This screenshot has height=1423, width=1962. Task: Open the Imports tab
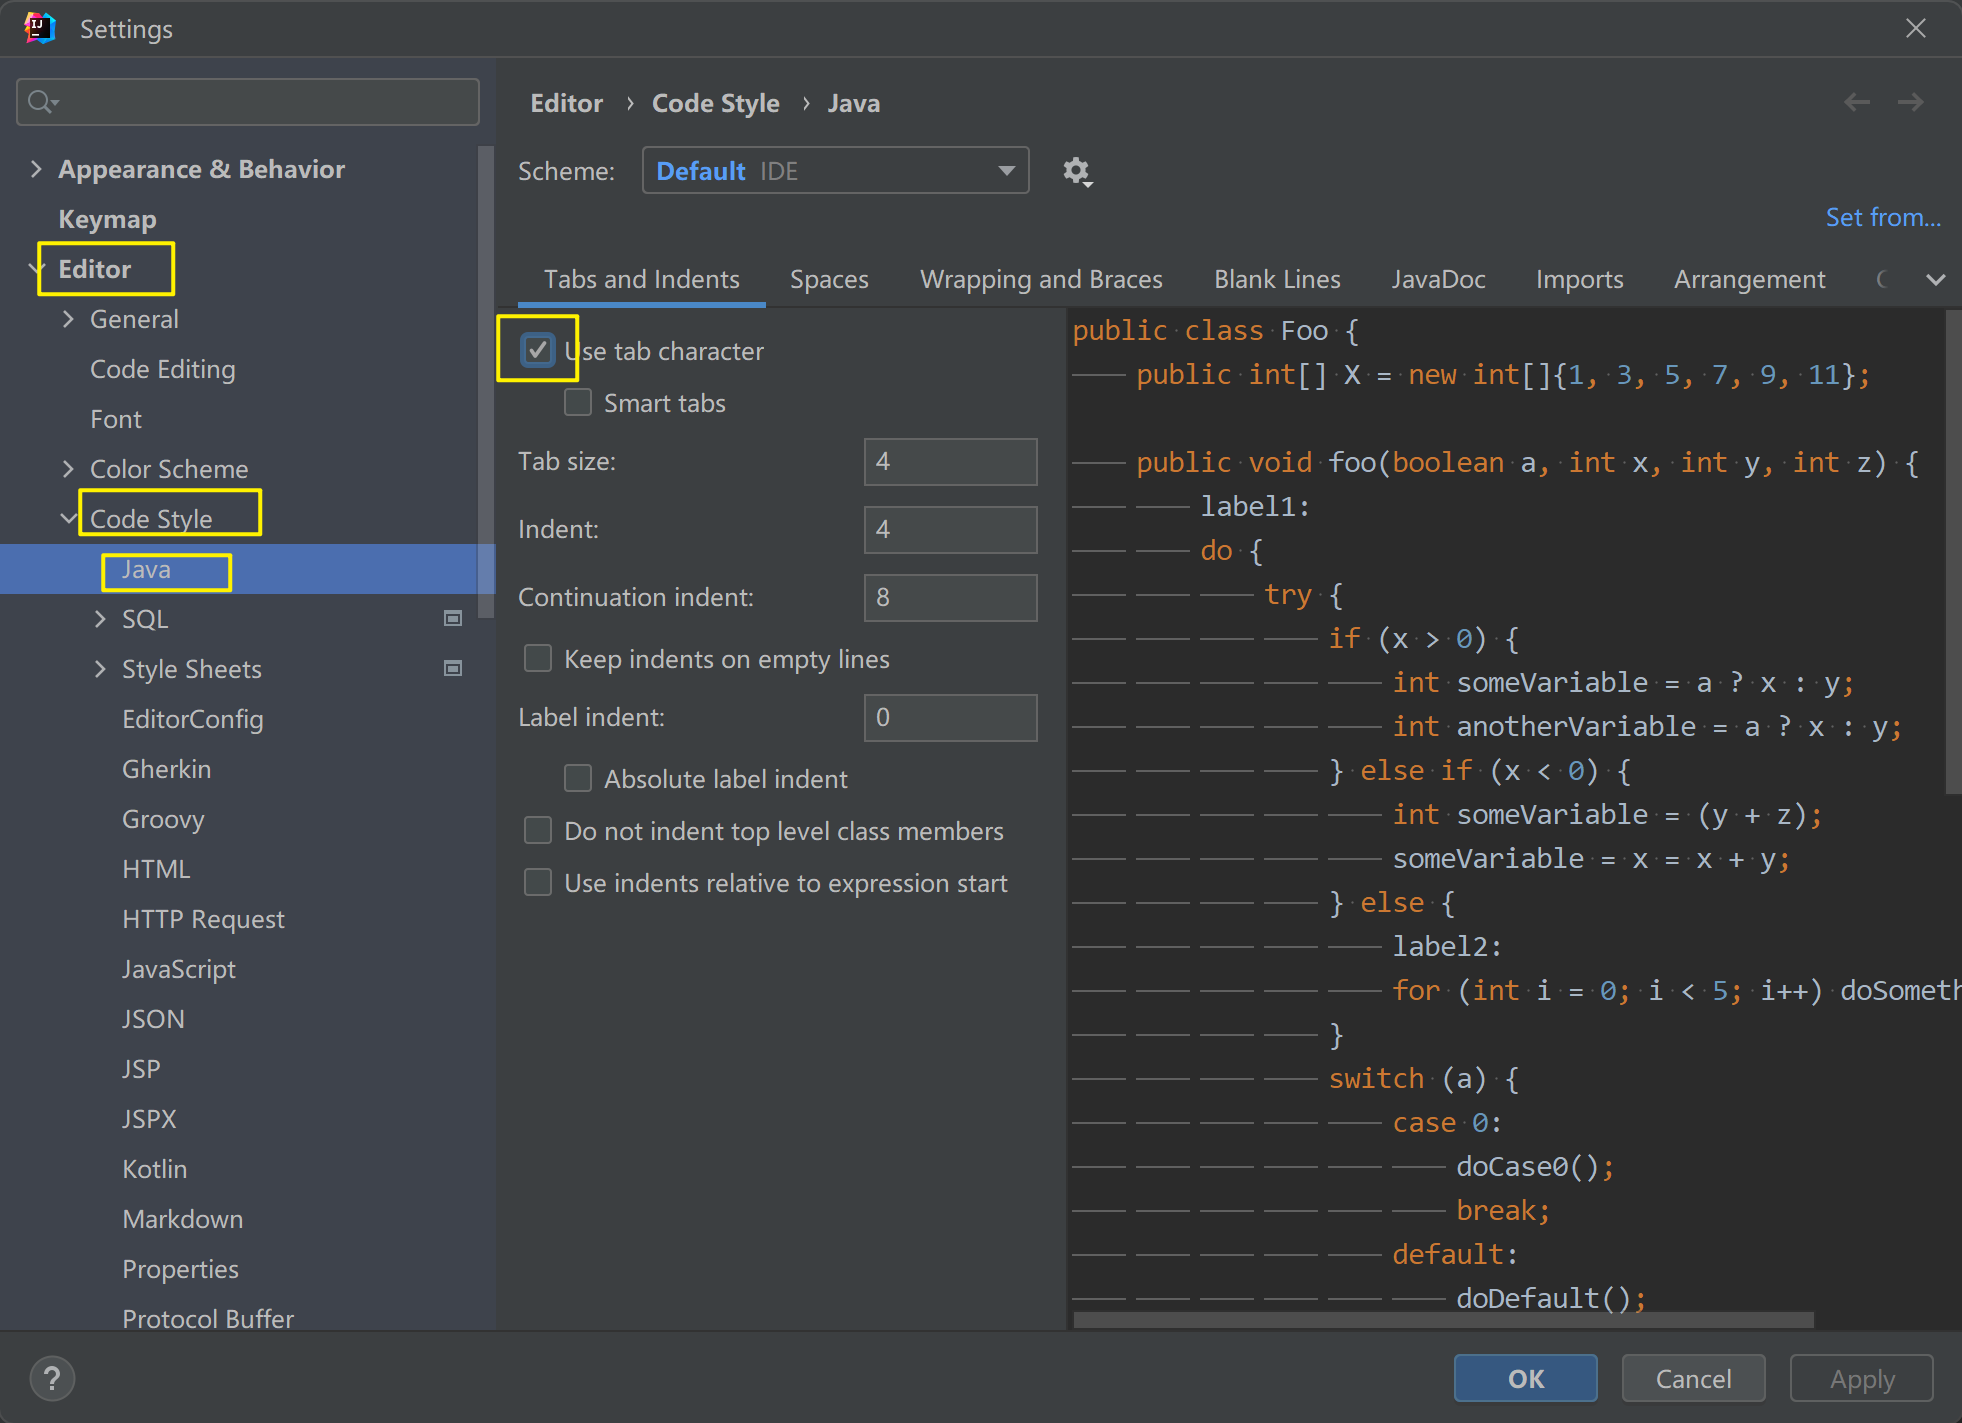coord(1579,280)
